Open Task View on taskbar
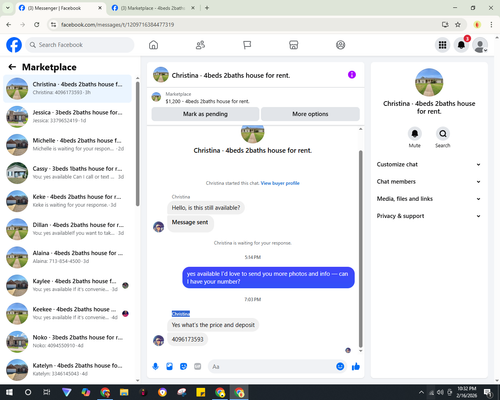This screenshot has height=400, width=500. (47, 392)
